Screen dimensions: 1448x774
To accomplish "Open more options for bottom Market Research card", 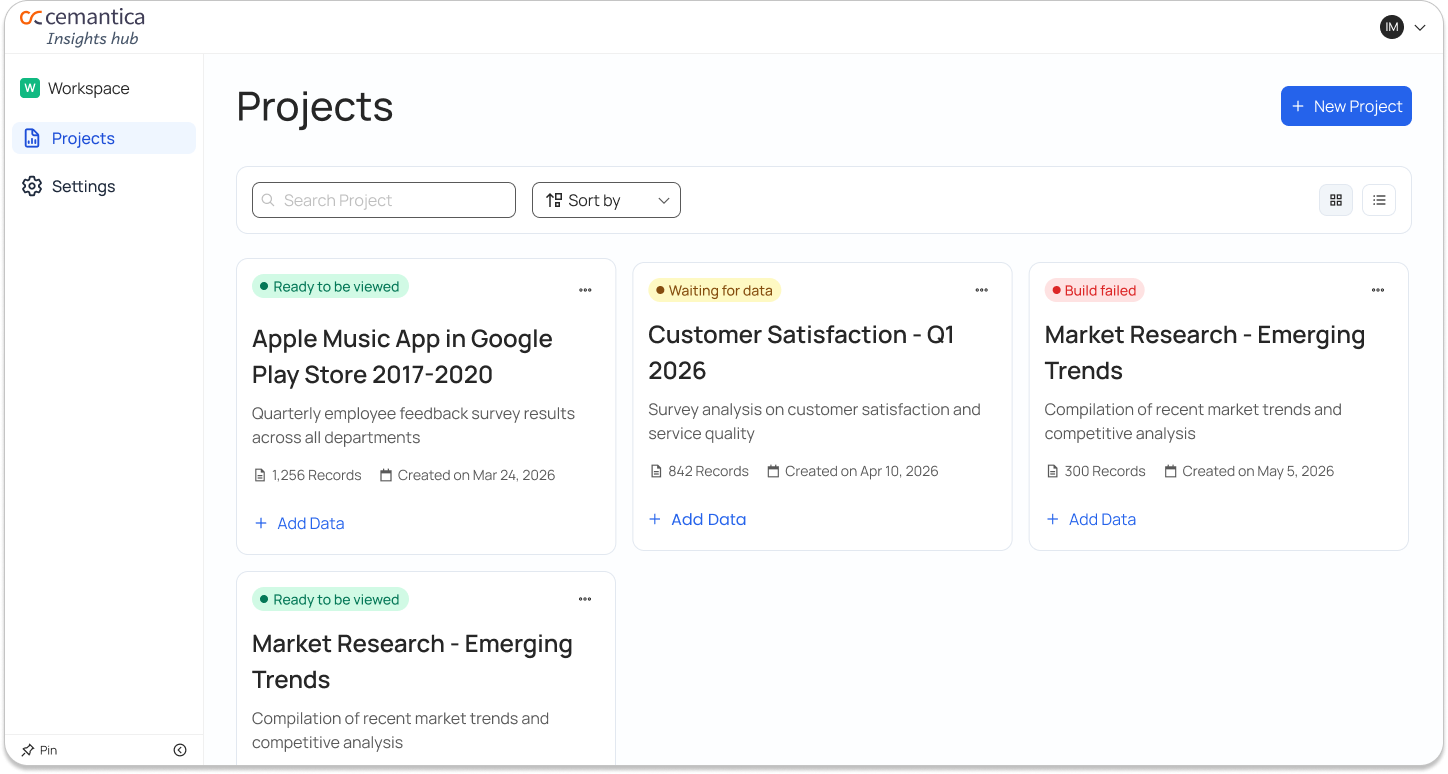I will [x=585, y=599].
